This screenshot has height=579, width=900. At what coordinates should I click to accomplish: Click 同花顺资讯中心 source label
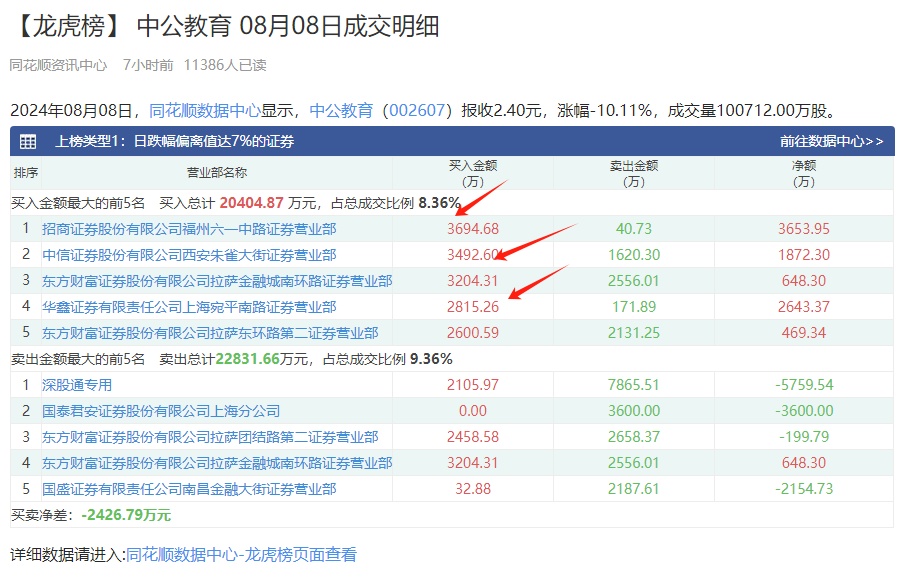tap(58, 65)
